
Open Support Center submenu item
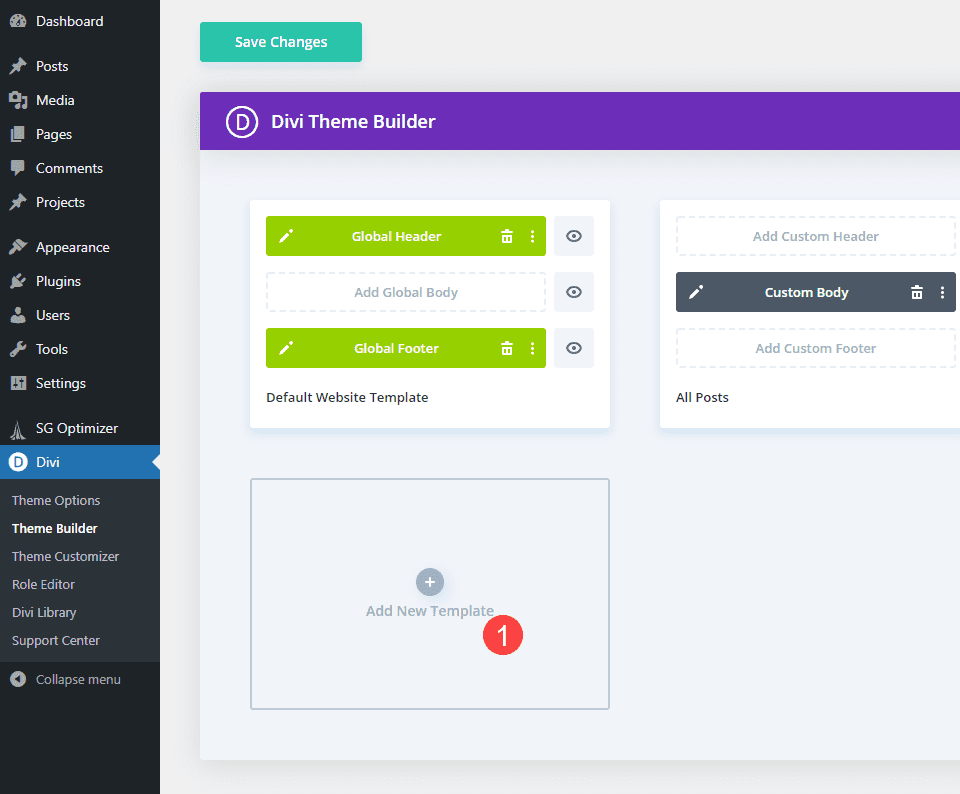tap(56, 640)
